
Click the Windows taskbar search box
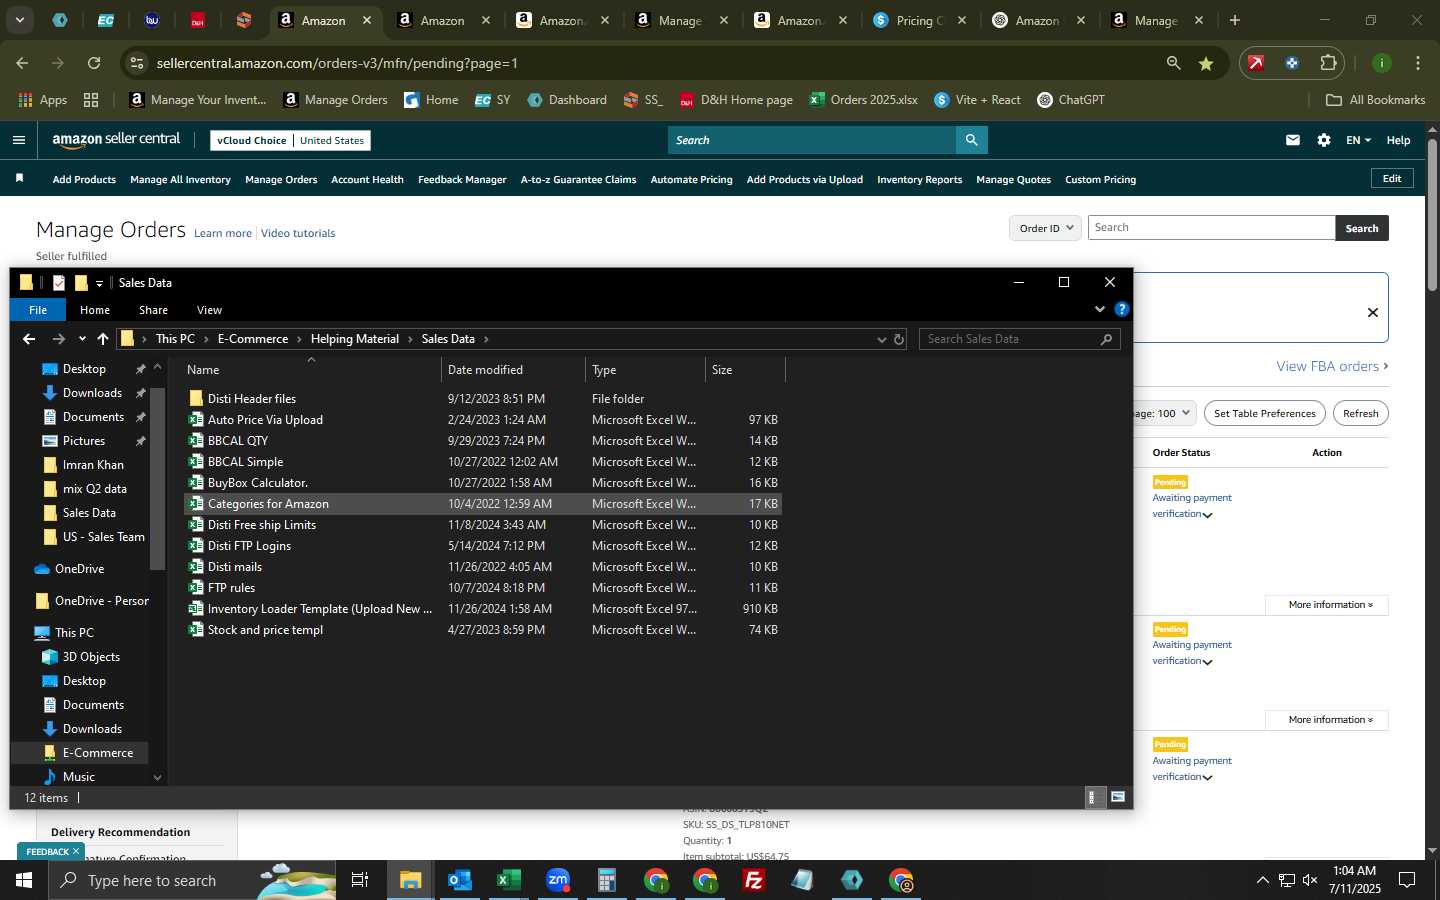[193, 880]
